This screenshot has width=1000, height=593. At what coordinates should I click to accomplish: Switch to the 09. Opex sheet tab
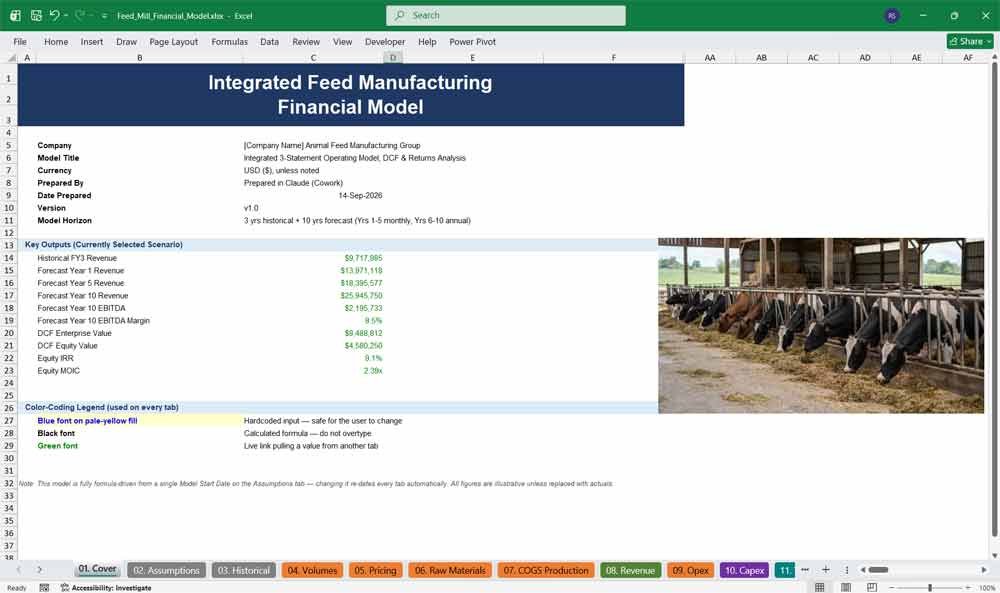pos(690,570)
